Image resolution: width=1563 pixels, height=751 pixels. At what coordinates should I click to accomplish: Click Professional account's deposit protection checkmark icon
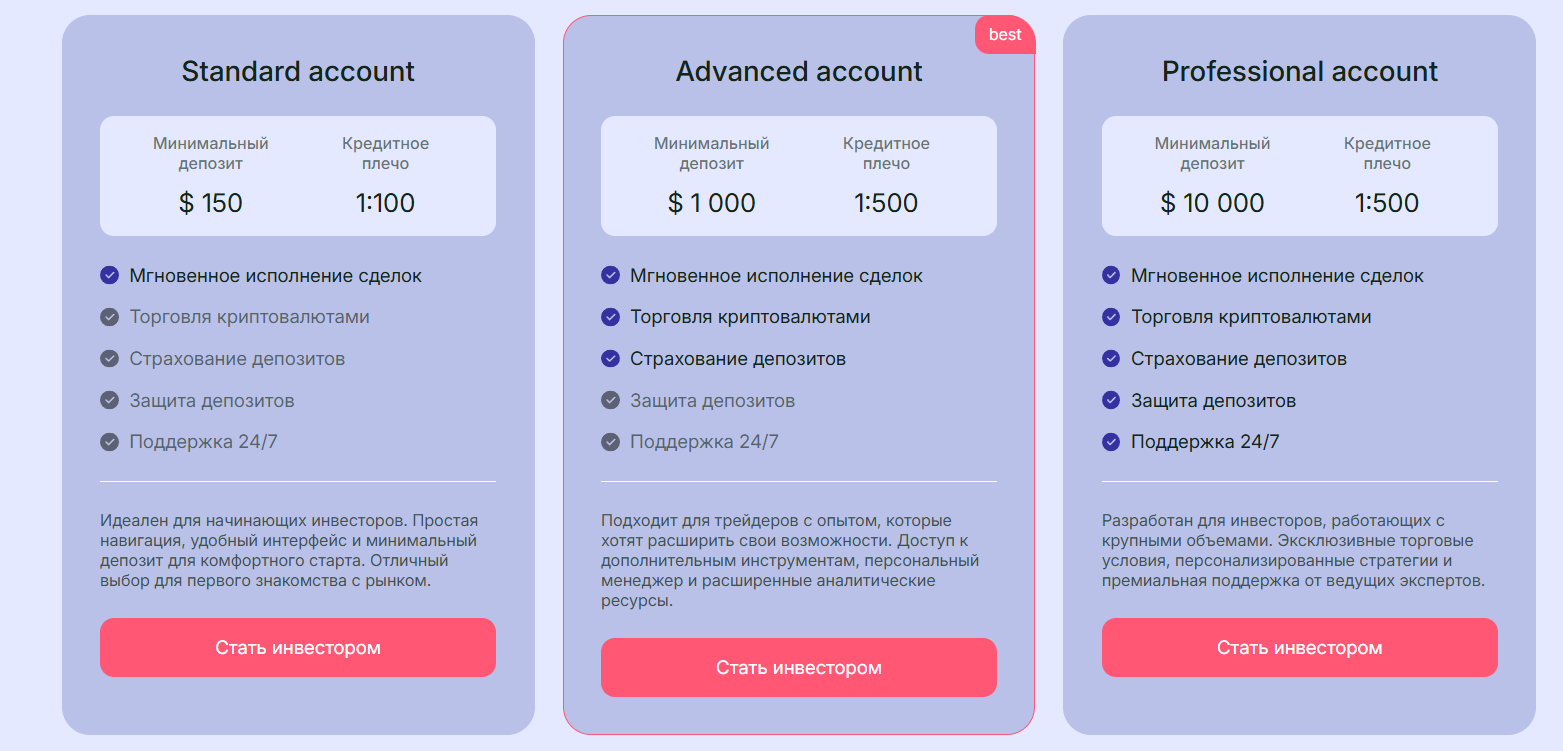1111,400
